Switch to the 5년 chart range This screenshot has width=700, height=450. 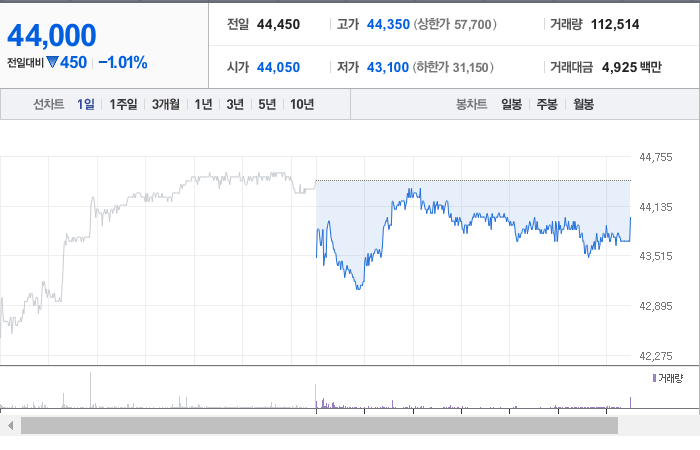tap(267, 104)
